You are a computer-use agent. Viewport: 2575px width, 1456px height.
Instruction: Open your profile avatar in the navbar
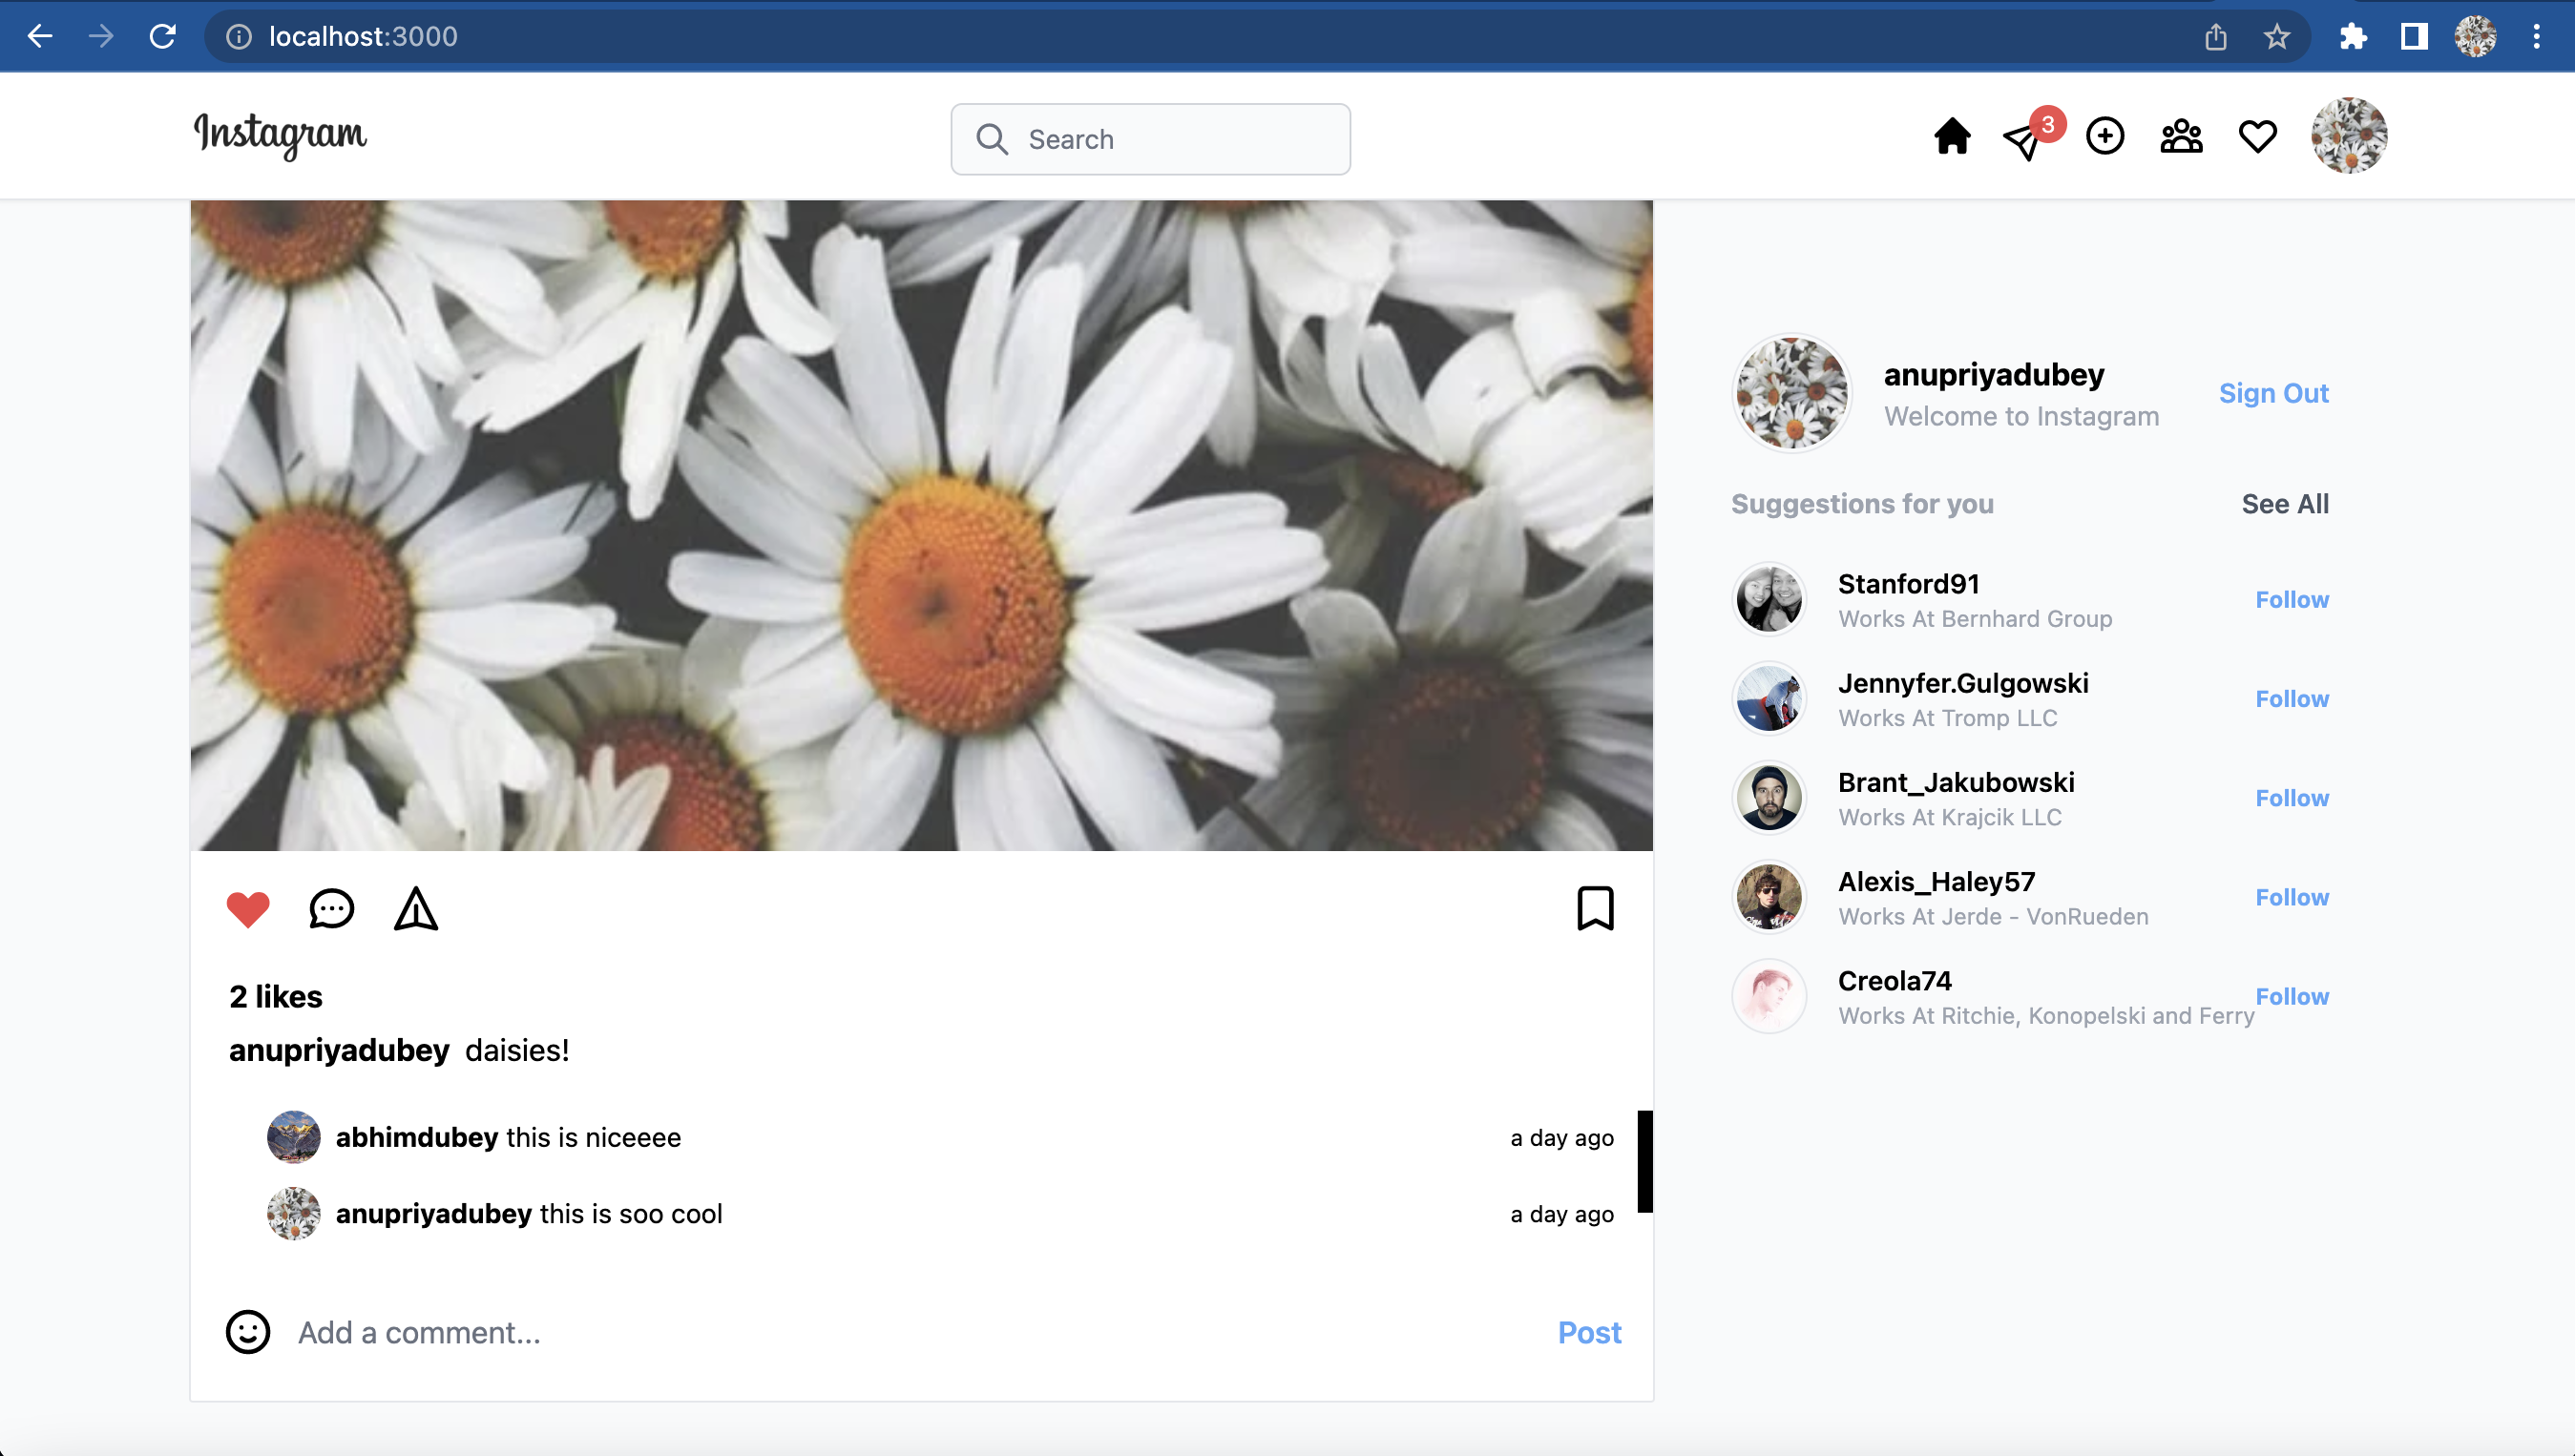[2350, 136]
